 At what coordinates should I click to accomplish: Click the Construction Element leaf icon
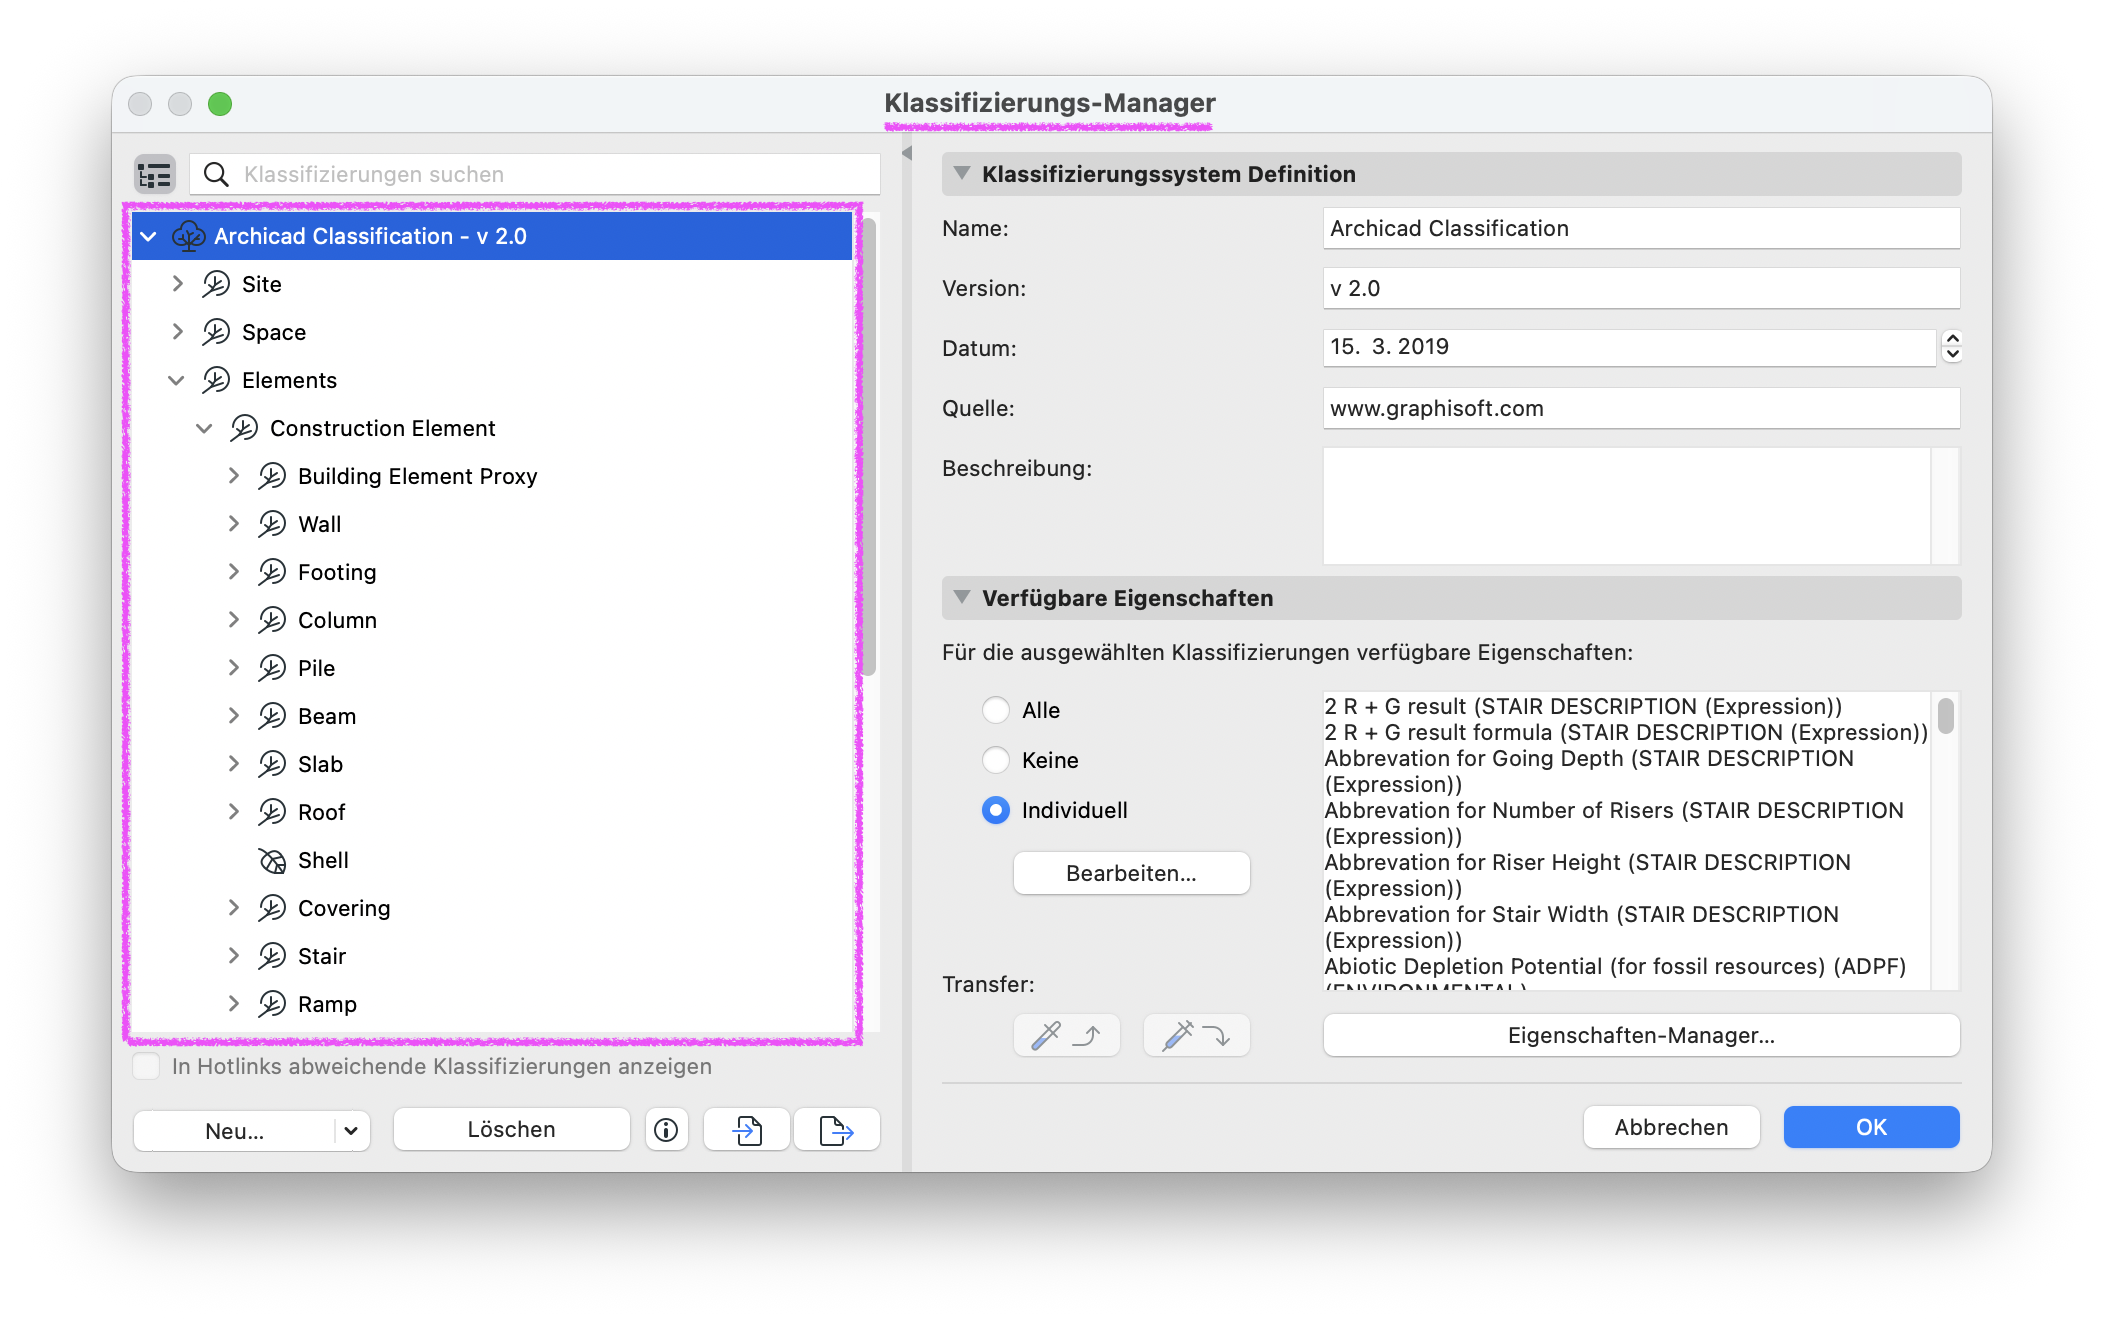click(x=244, y=428)
